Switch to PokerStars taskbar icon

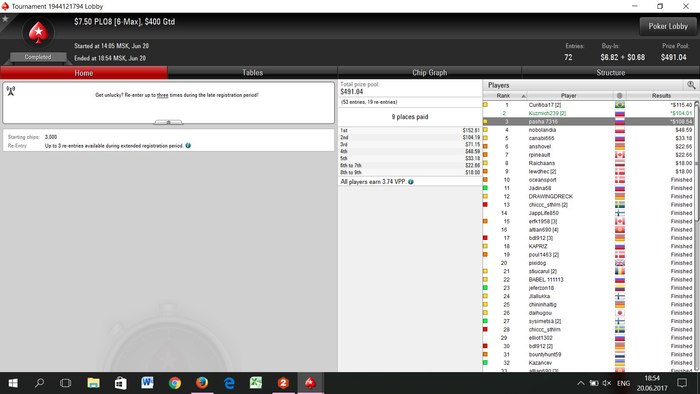[310, 383]
